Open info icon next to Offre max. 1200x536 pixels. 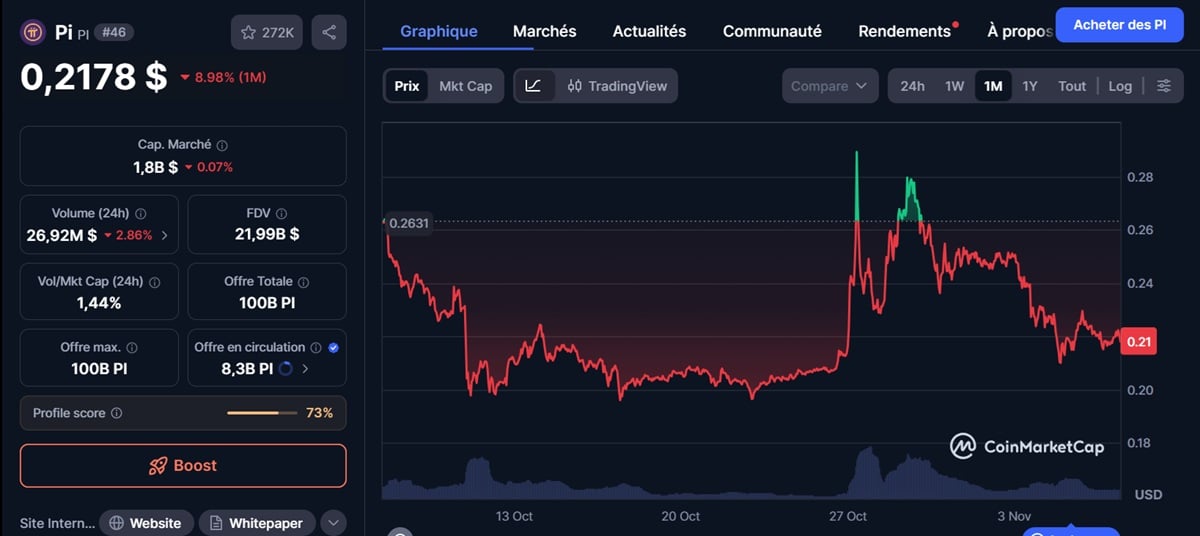pos(132,348)
